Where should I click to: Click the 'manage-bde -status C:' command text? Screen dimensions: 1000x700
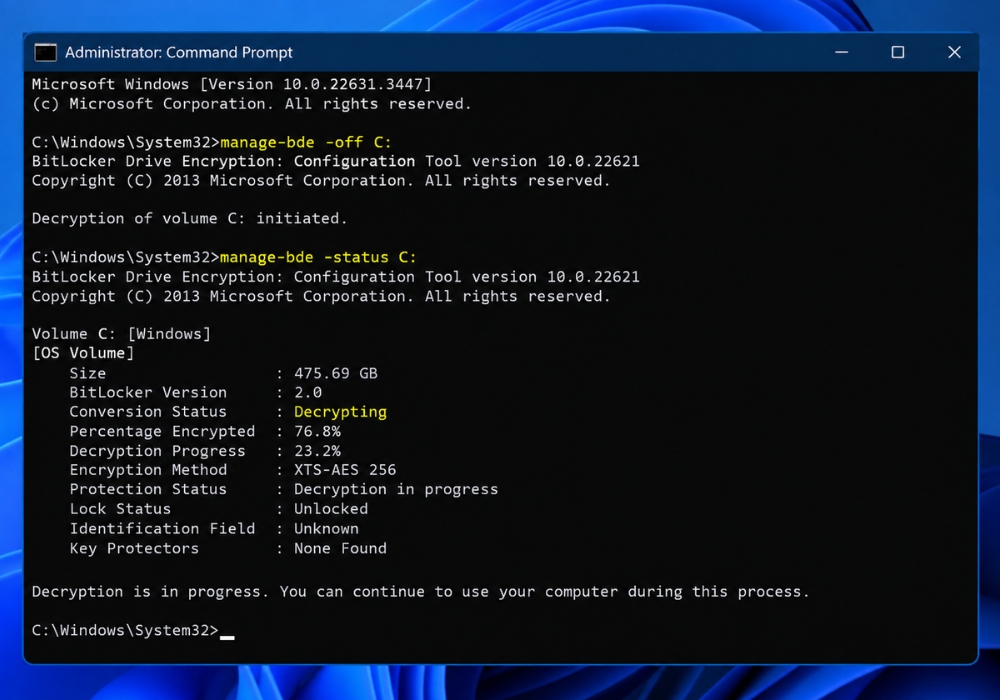coord(318,258)
